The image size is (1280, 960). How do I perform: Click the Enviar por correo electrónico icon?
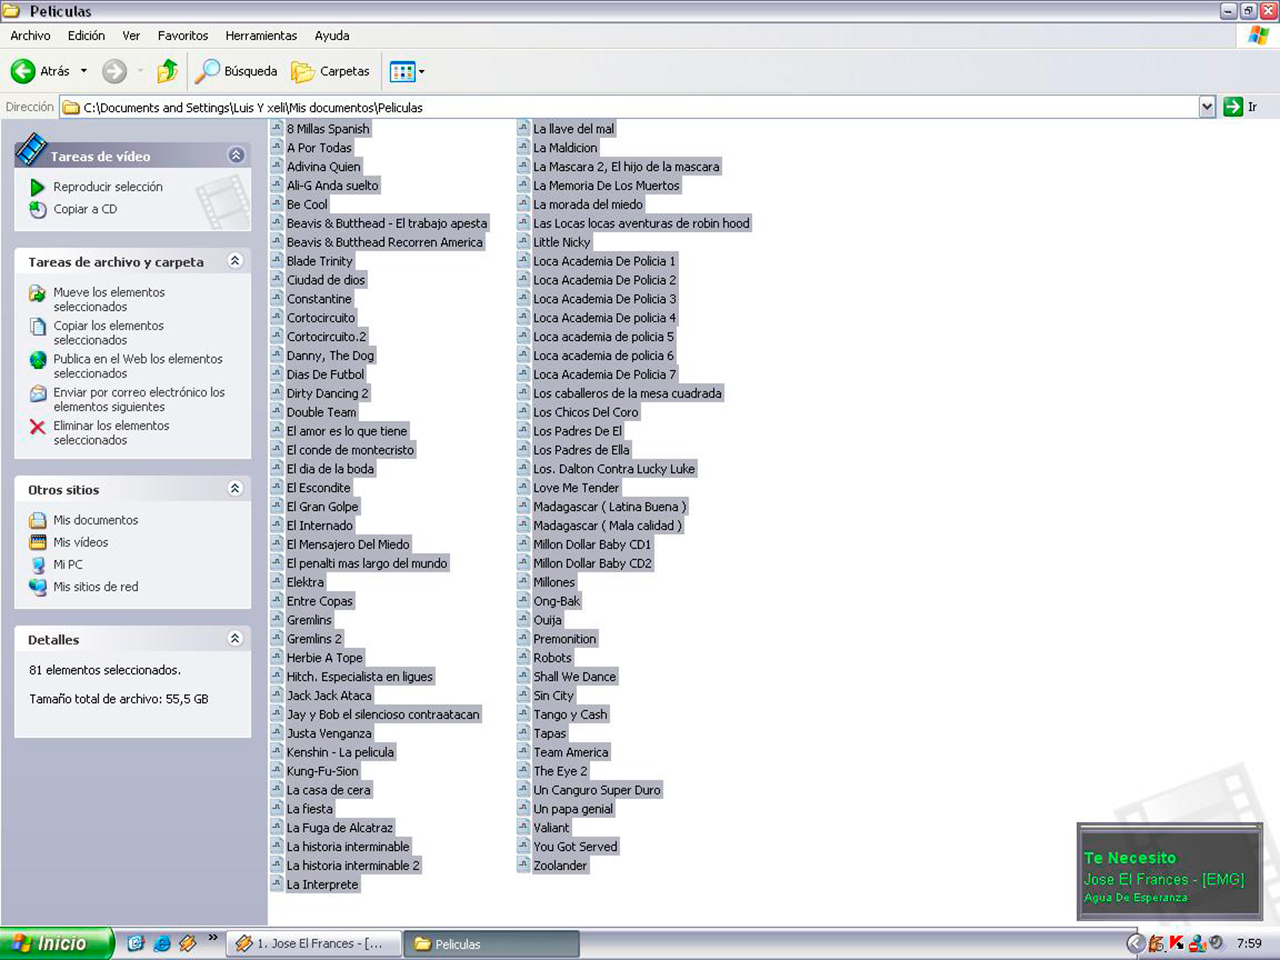point(38,393)
